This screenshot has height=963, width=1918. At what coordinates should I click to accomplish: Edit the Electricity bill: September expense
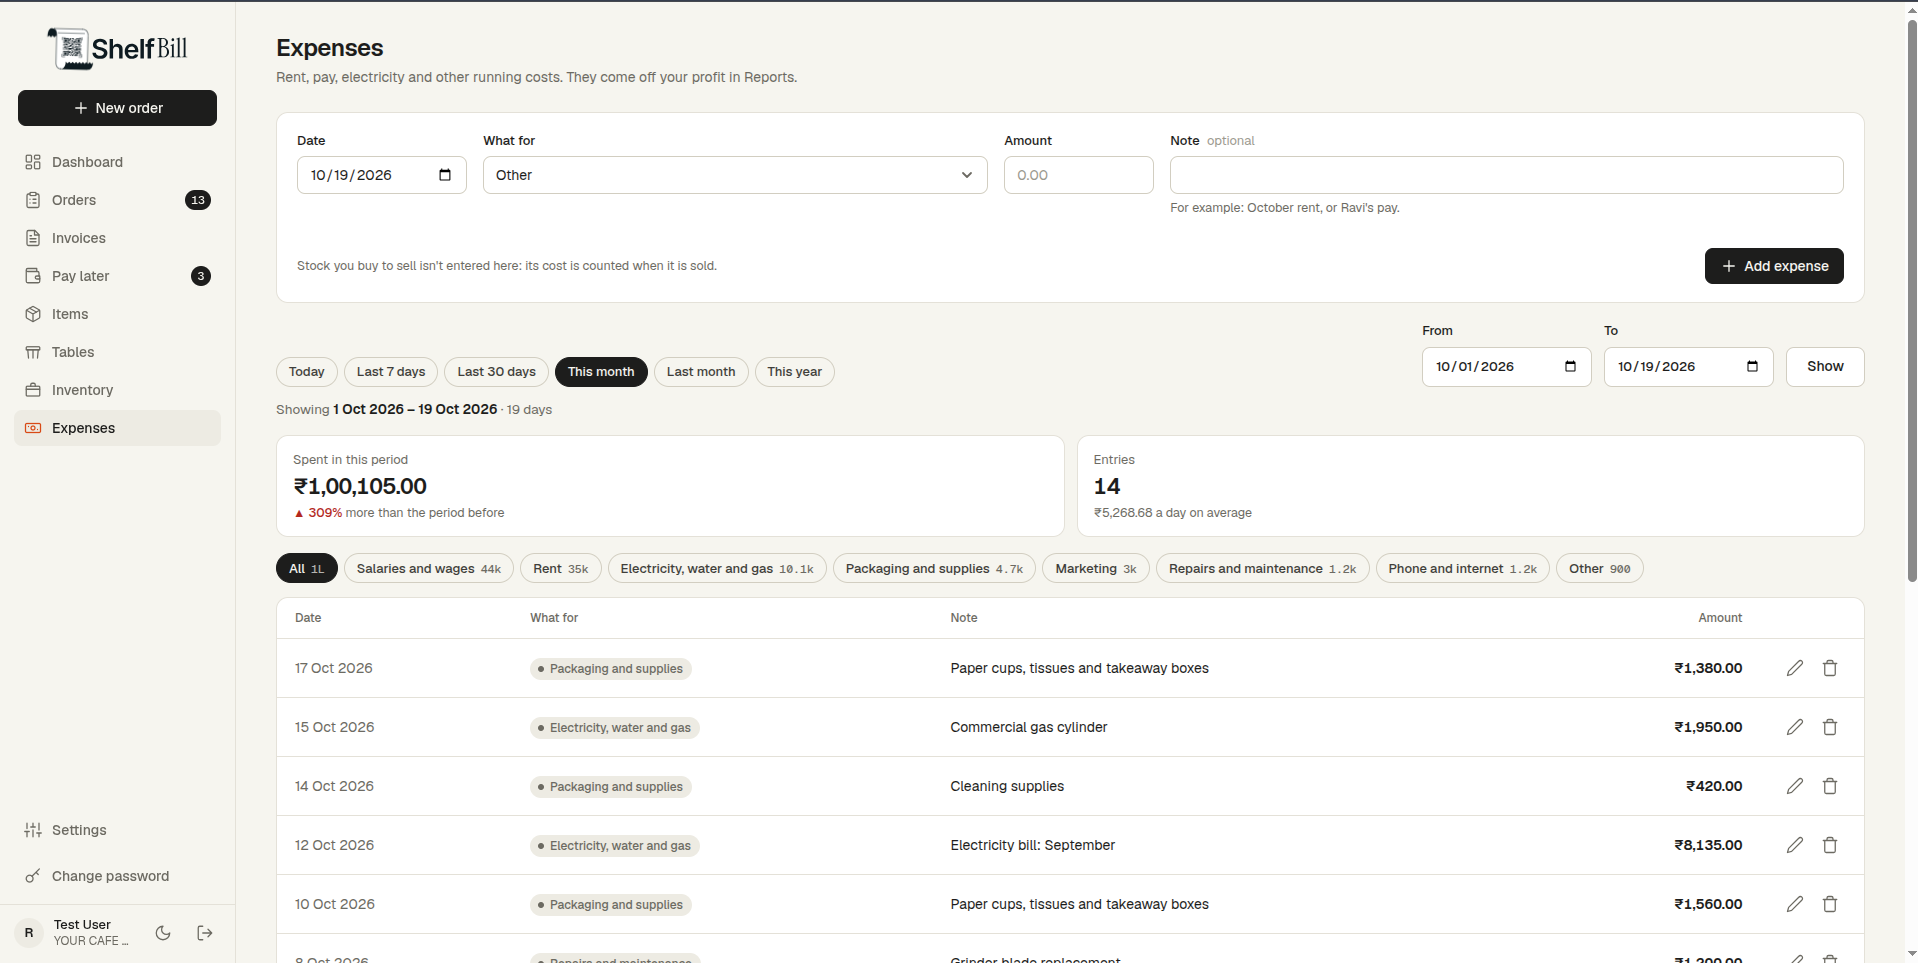[x=1795, y=845]
